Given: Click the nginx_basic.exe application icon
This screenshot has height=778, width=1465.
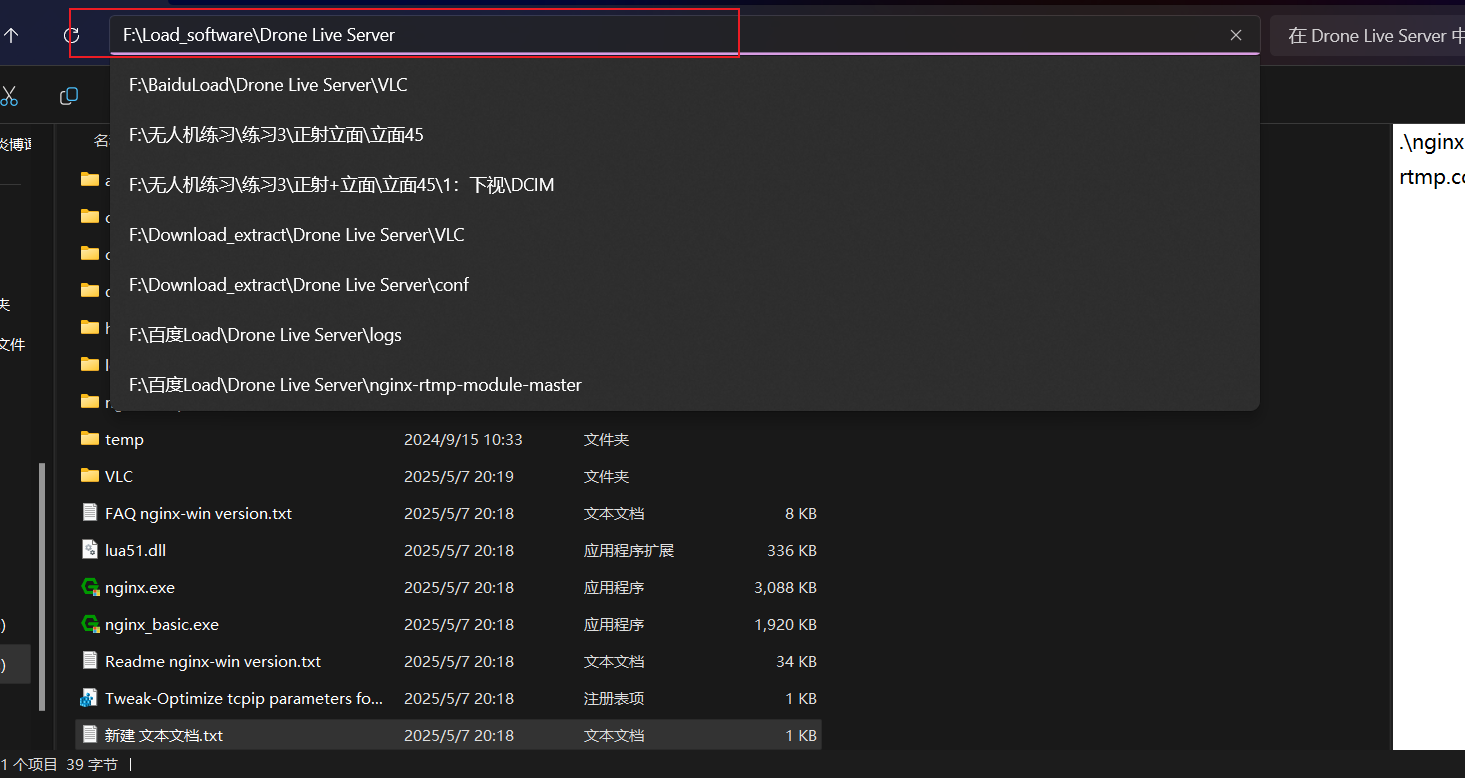Looking at the screenshot, I should coord(90,624).
